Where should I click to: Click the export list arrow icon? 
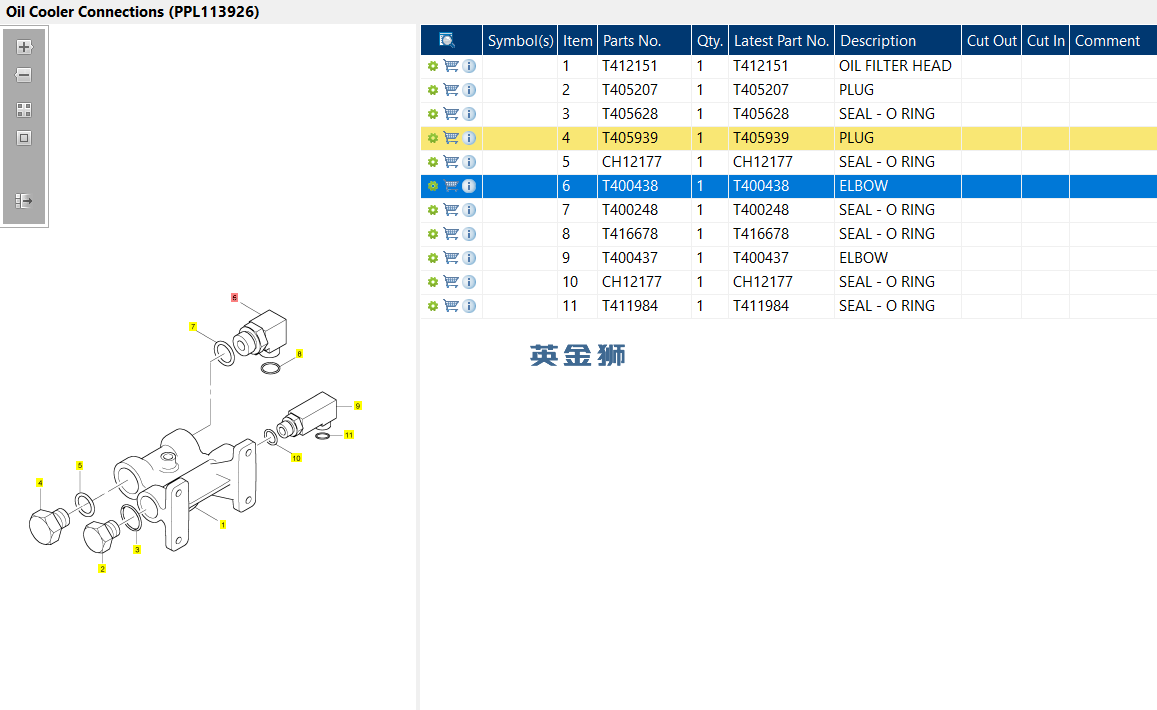point(24,201)
